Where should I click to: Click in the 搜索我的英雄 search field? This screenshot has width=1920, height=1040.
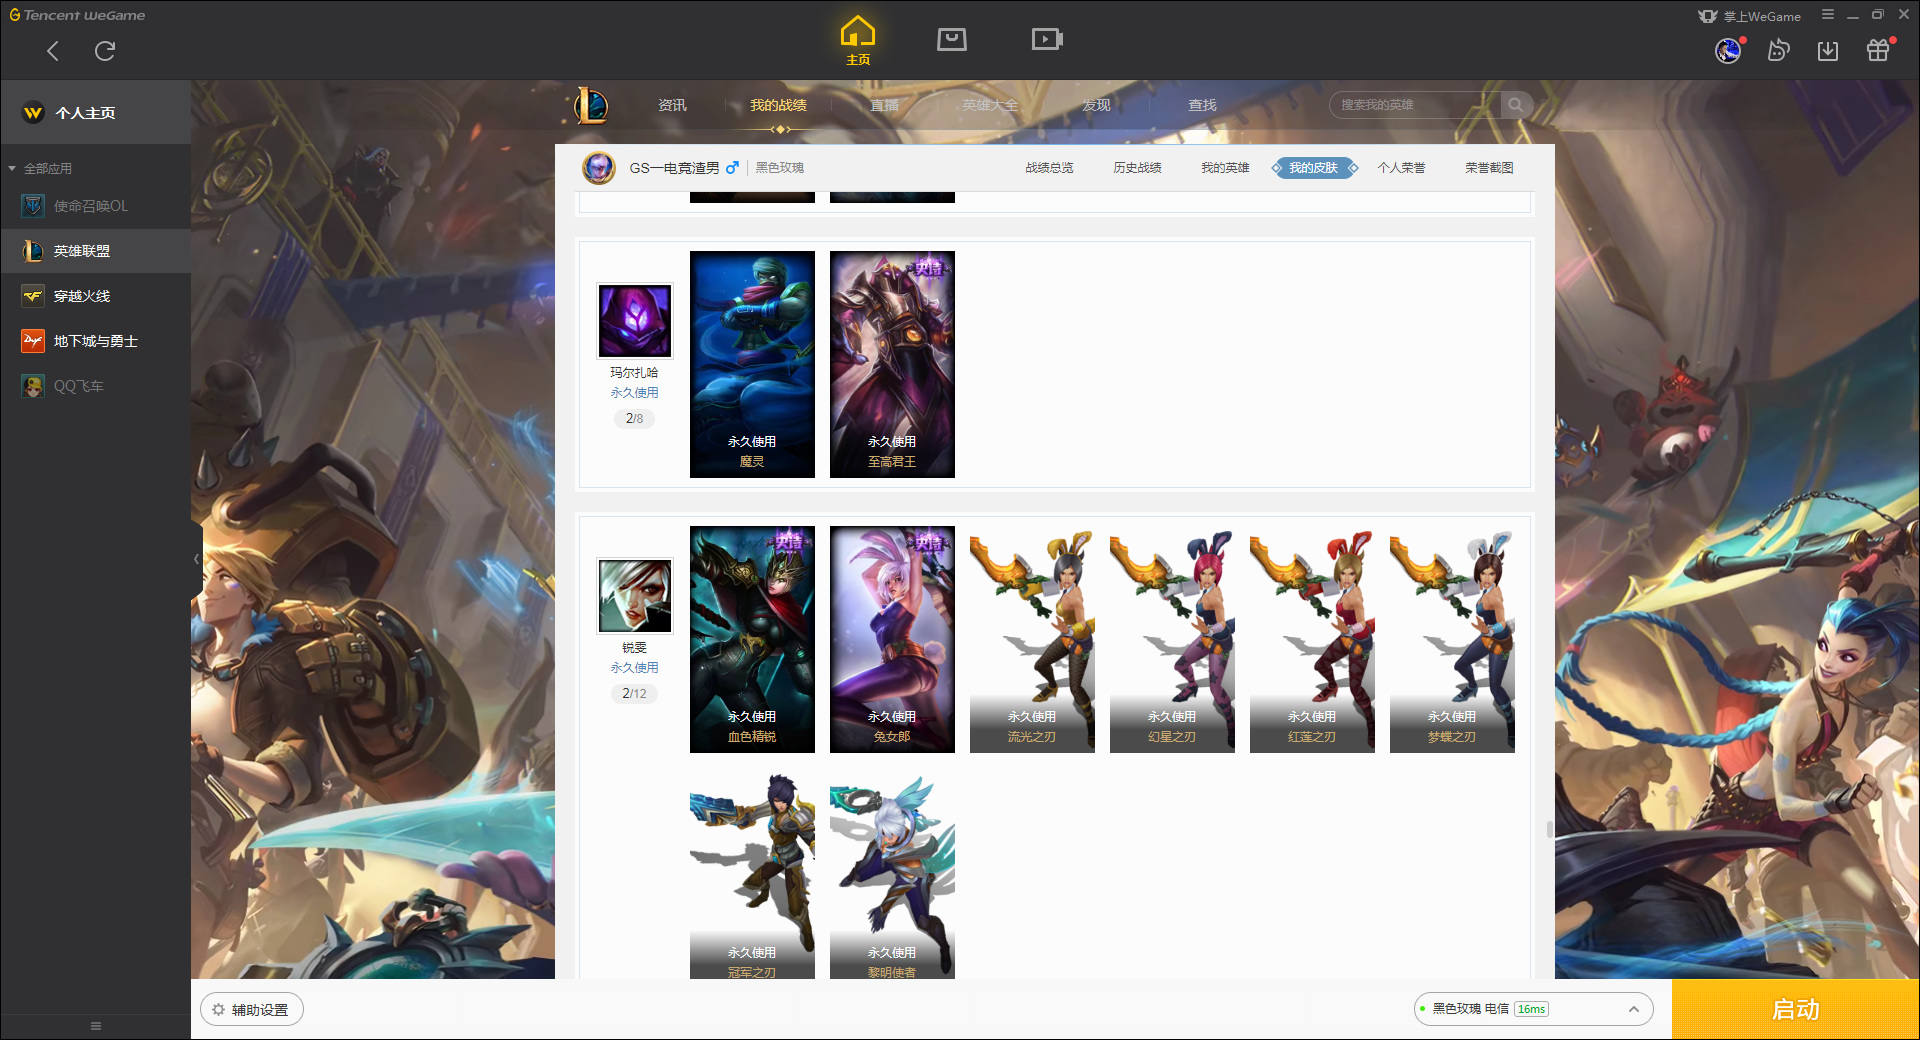pyautogui.click(x=1415, y=105)
